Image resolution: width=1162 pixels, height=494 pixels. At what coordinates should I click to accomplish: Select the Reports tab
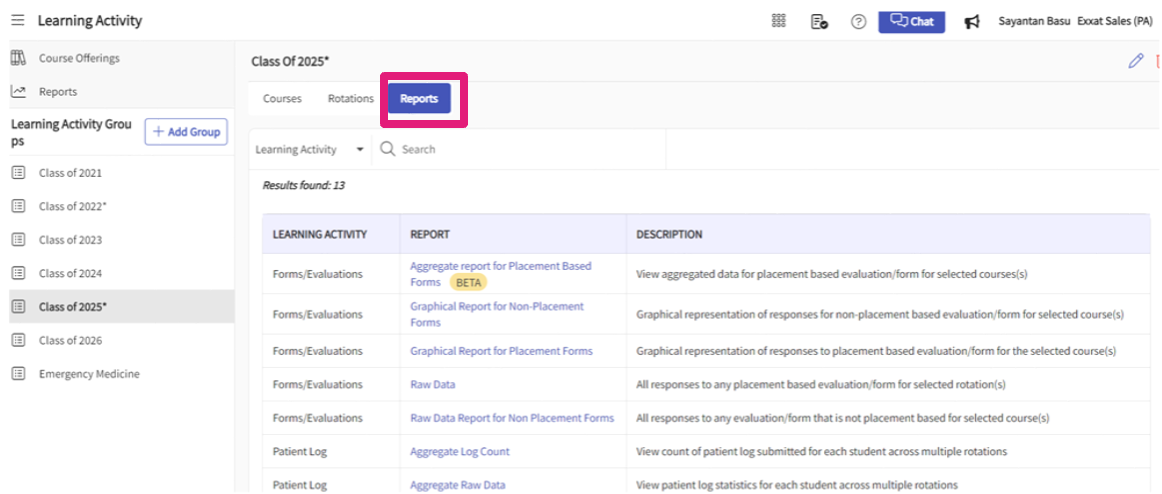click(419, 99)
